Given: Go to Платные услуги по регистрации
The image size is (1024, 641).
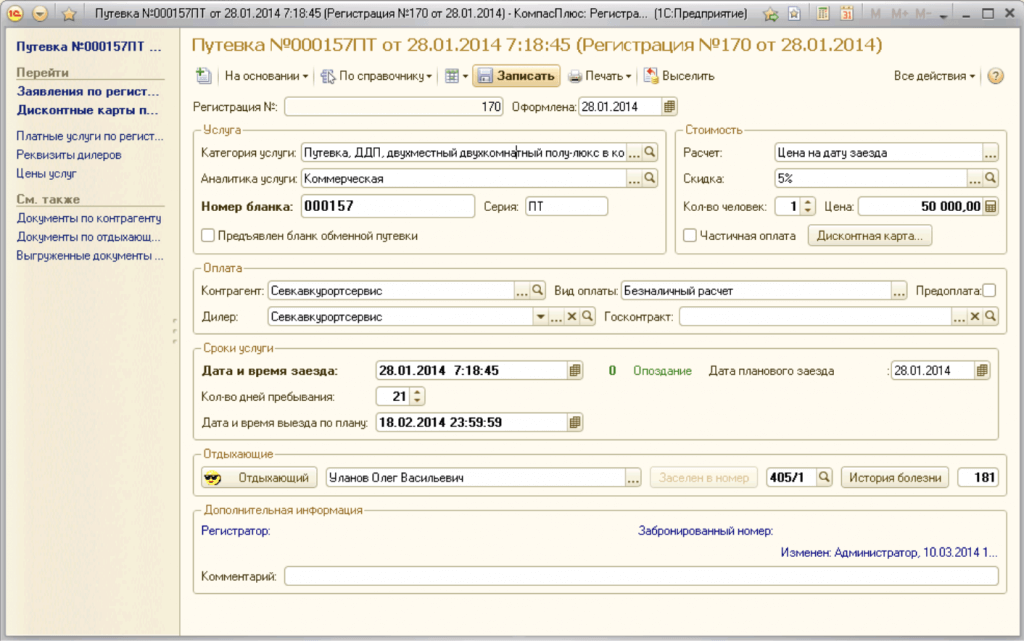Looking at the screenshot, I should (x=89, y=136).
